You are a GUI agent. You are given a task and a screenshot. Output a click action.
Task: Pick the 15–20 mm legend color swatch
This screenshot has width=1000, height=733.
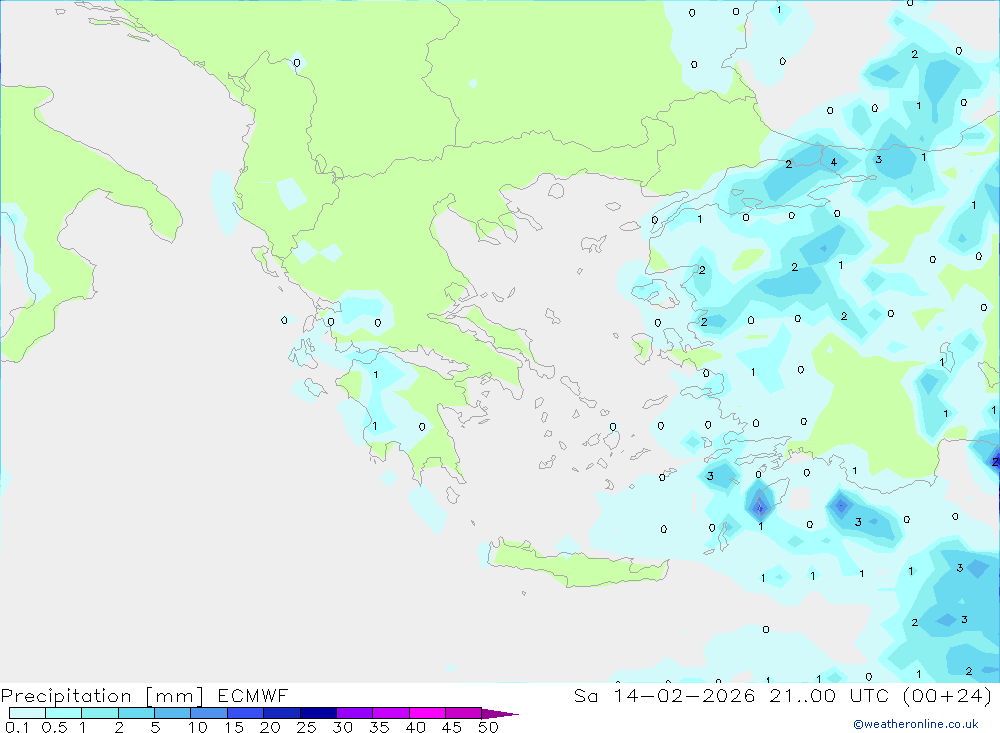point(246,713)
